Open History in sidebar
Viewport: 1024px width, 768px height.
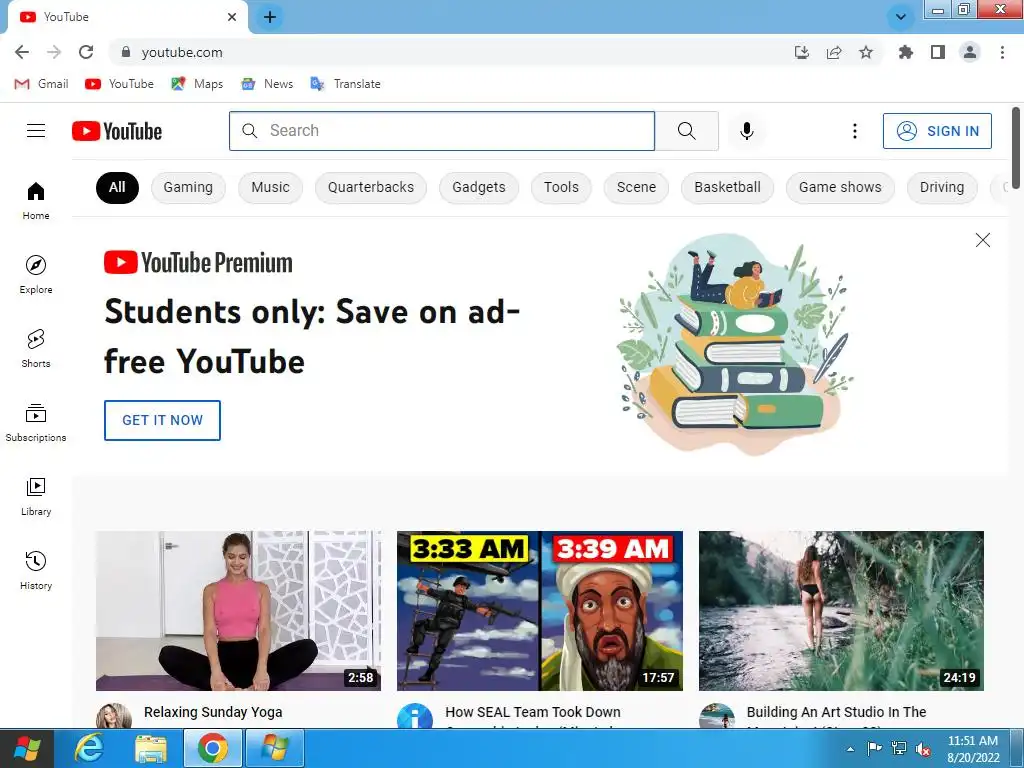tap(36, 571)
